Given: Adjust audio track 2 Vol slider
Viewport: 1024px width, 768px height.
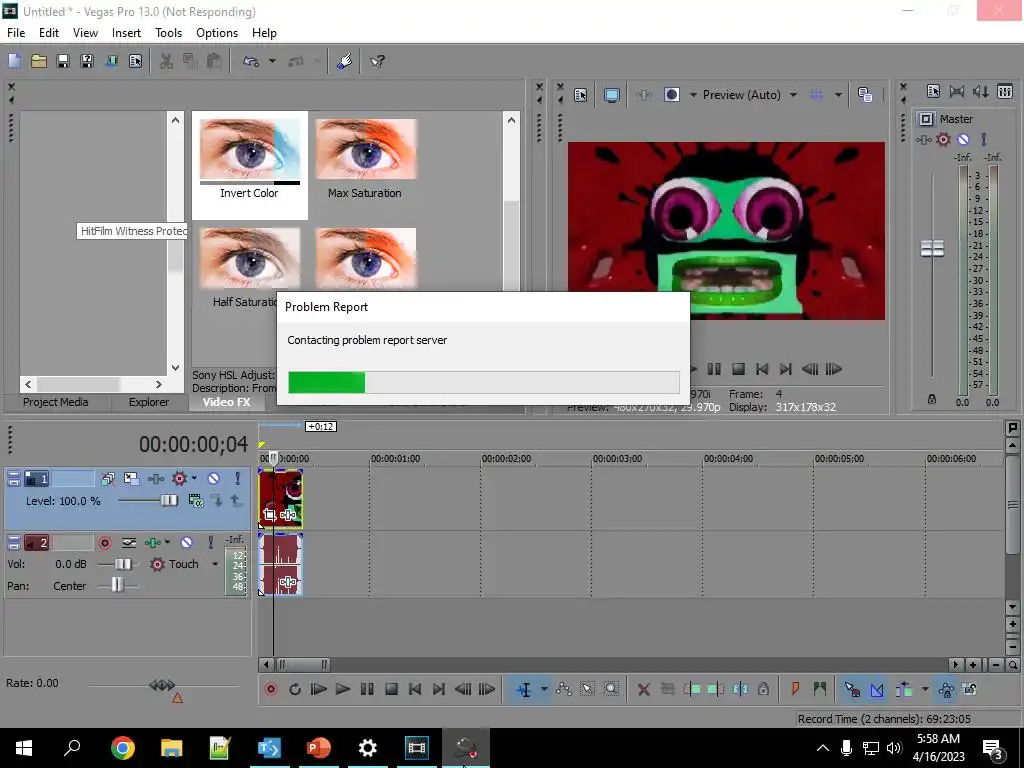Looking at the screenshot, I should tap(122, 564).
